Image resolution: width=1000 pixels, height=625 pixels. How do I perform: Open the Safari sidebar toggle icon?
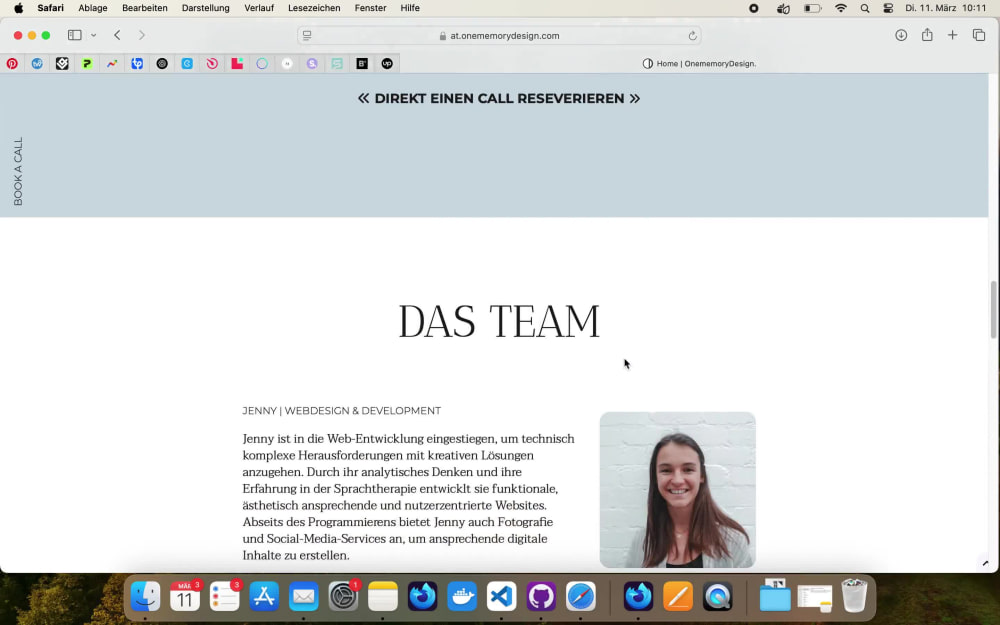(75, 35)
